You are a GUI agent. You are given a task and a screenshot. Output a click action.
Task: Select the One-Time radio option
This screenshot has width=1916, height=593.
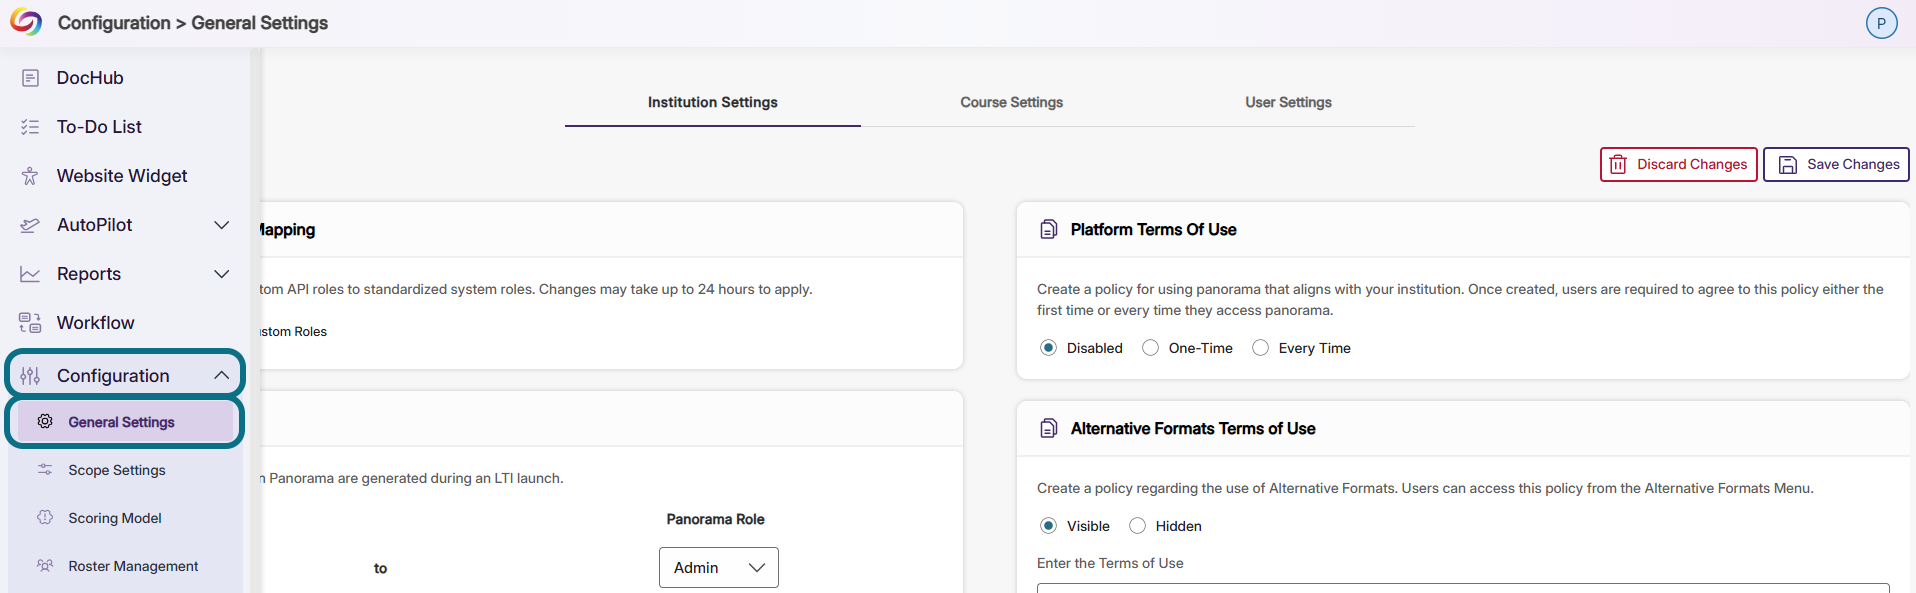[x=1150, y=348]
